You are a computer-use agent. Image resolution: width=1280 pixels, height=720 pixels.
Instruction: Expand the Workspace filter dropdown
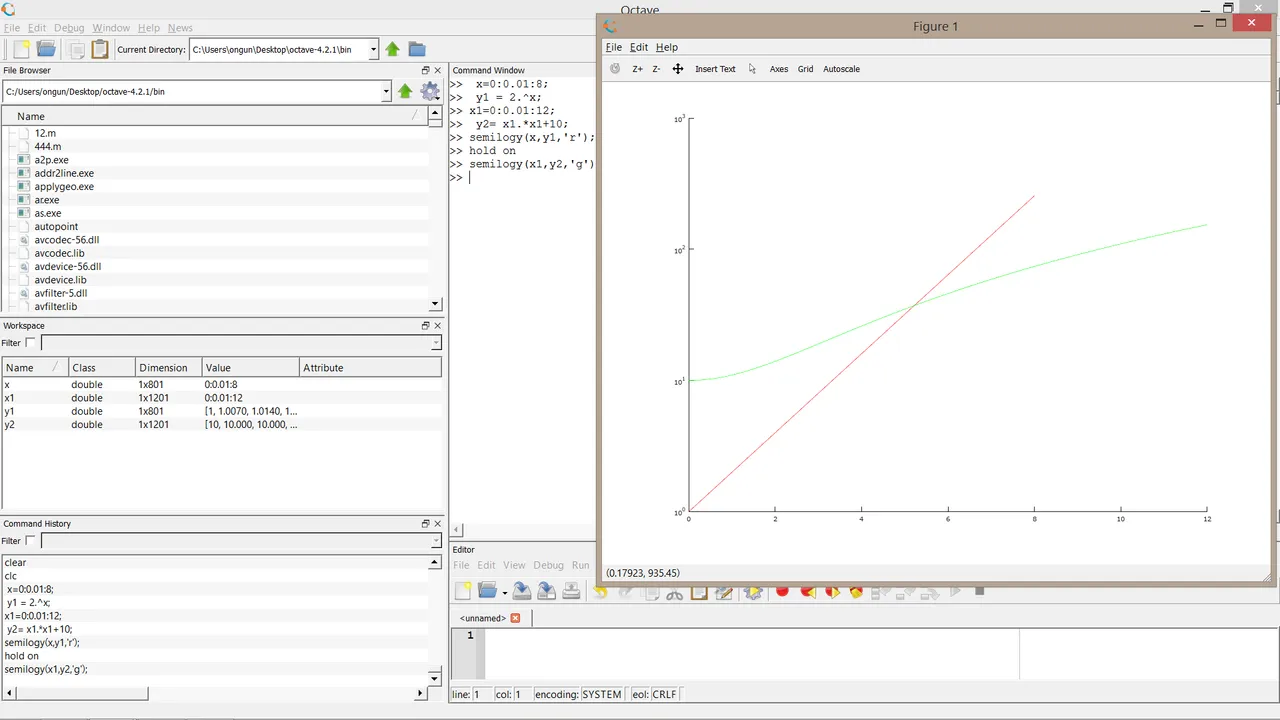pos(436,343)
